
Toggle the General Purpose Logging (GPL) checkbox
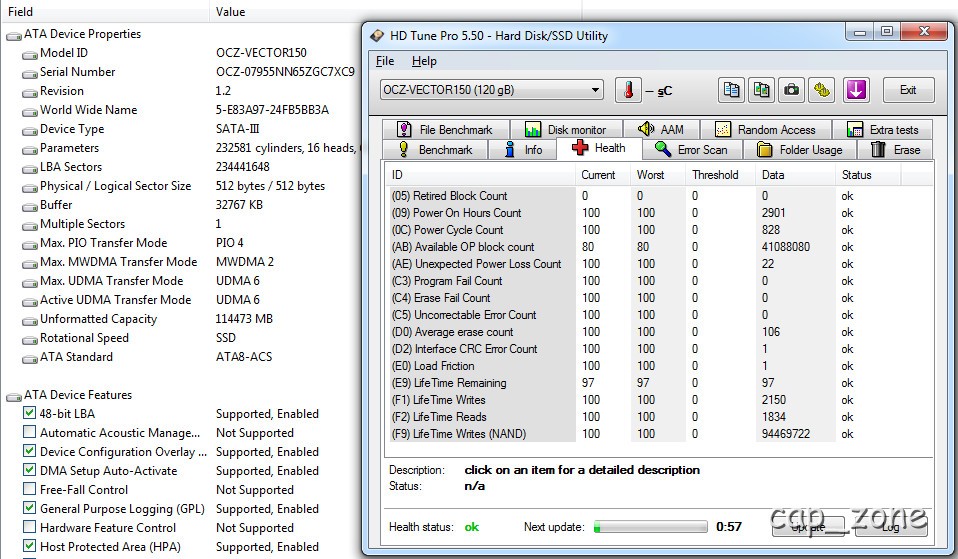pos(29,508)
